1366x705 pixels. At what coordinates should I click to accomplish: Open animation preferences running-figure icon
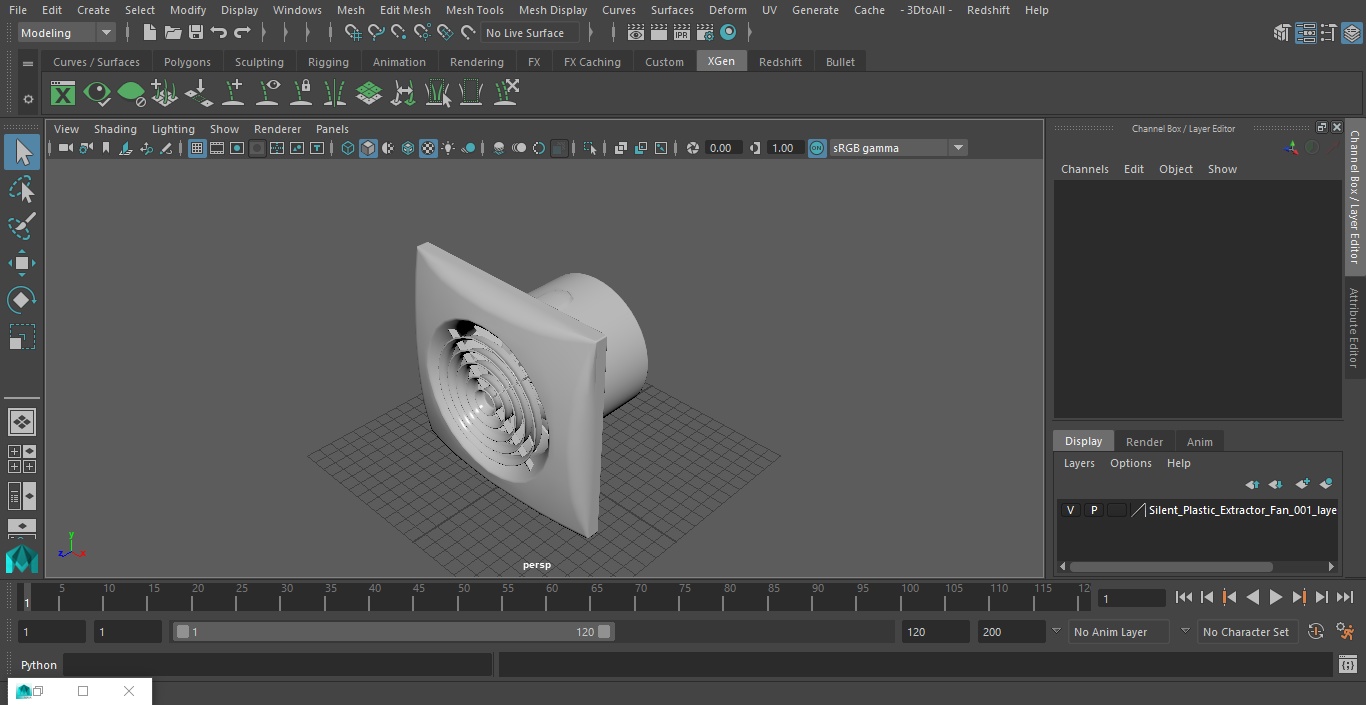coord(1345,632)
